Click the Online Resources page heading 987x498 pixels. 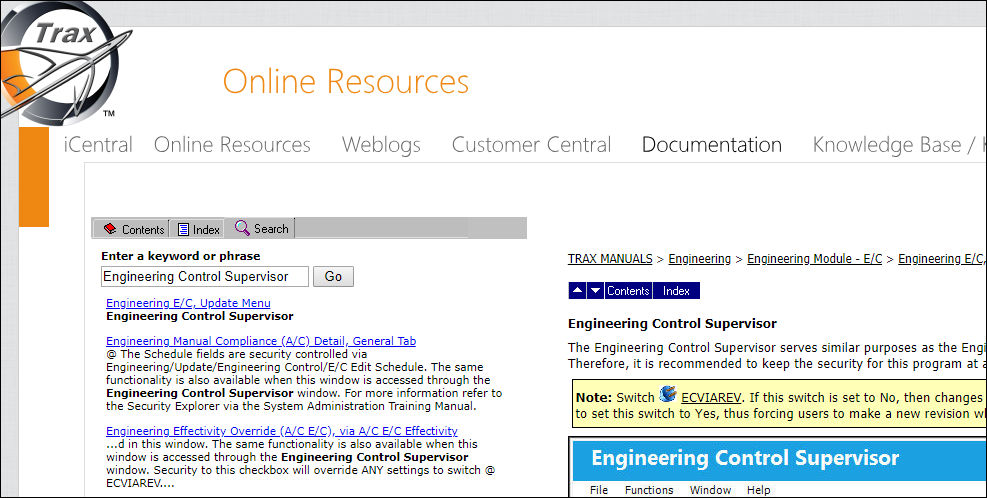pos(346,81)
